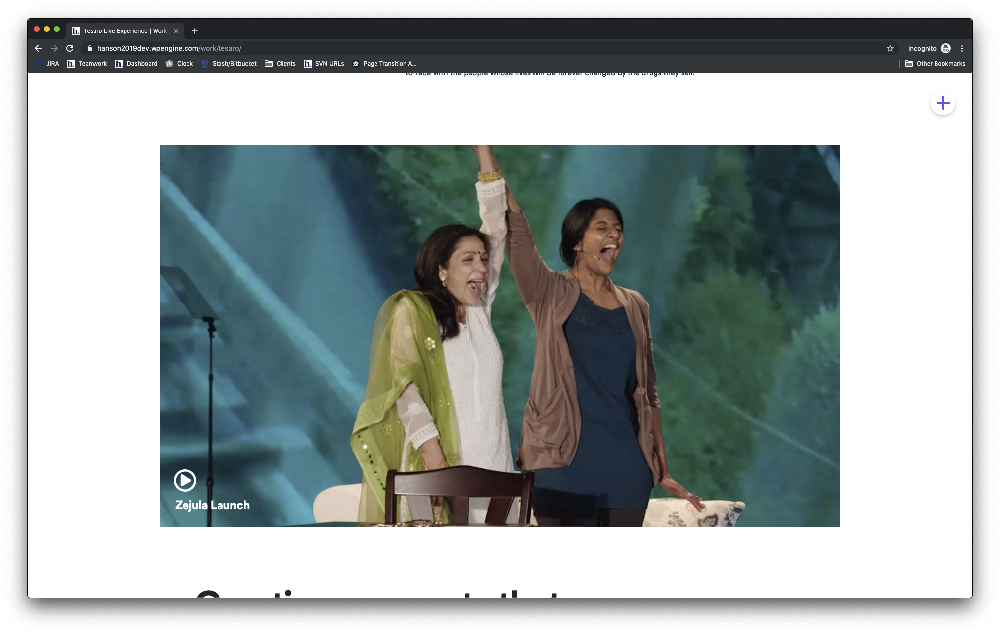This screenshot has width=1000, height=634.
Task: Open the Dashboard bookmark
Action: pos(136,64)
